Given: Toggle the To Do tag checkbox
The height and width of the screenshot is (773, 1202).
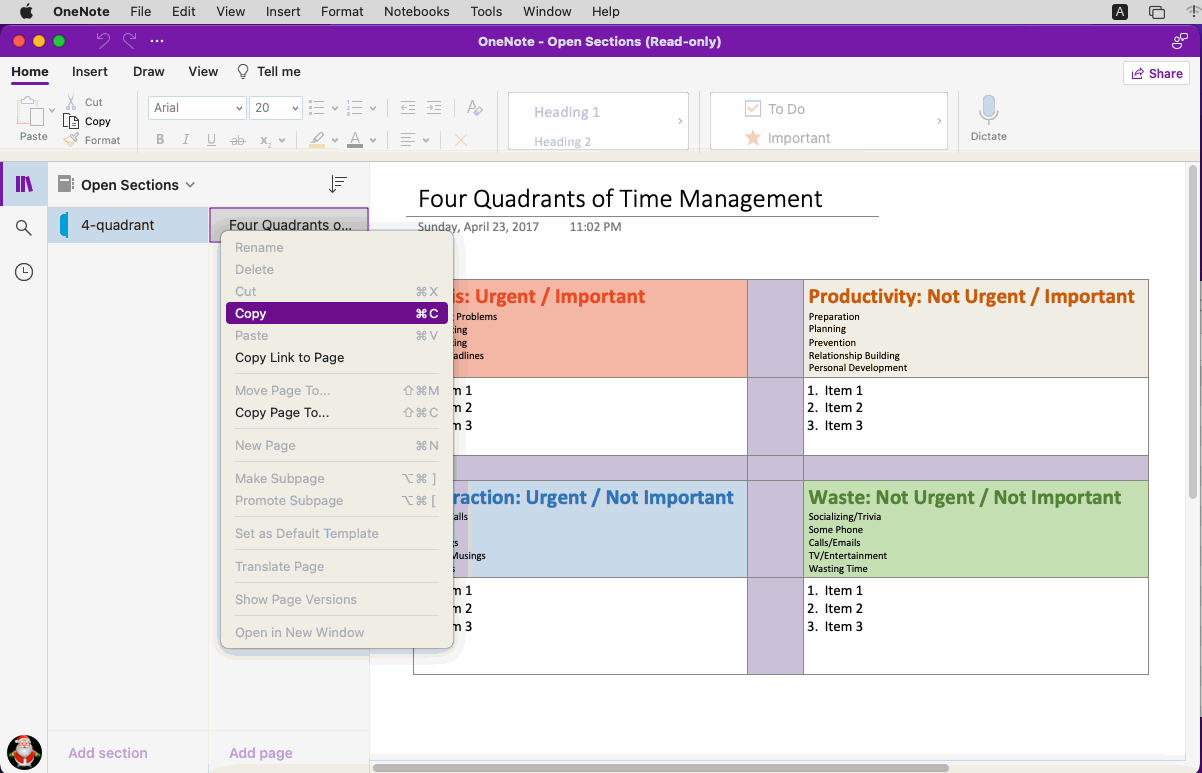Looking at the screenshot, I should (x=753, y=109).
